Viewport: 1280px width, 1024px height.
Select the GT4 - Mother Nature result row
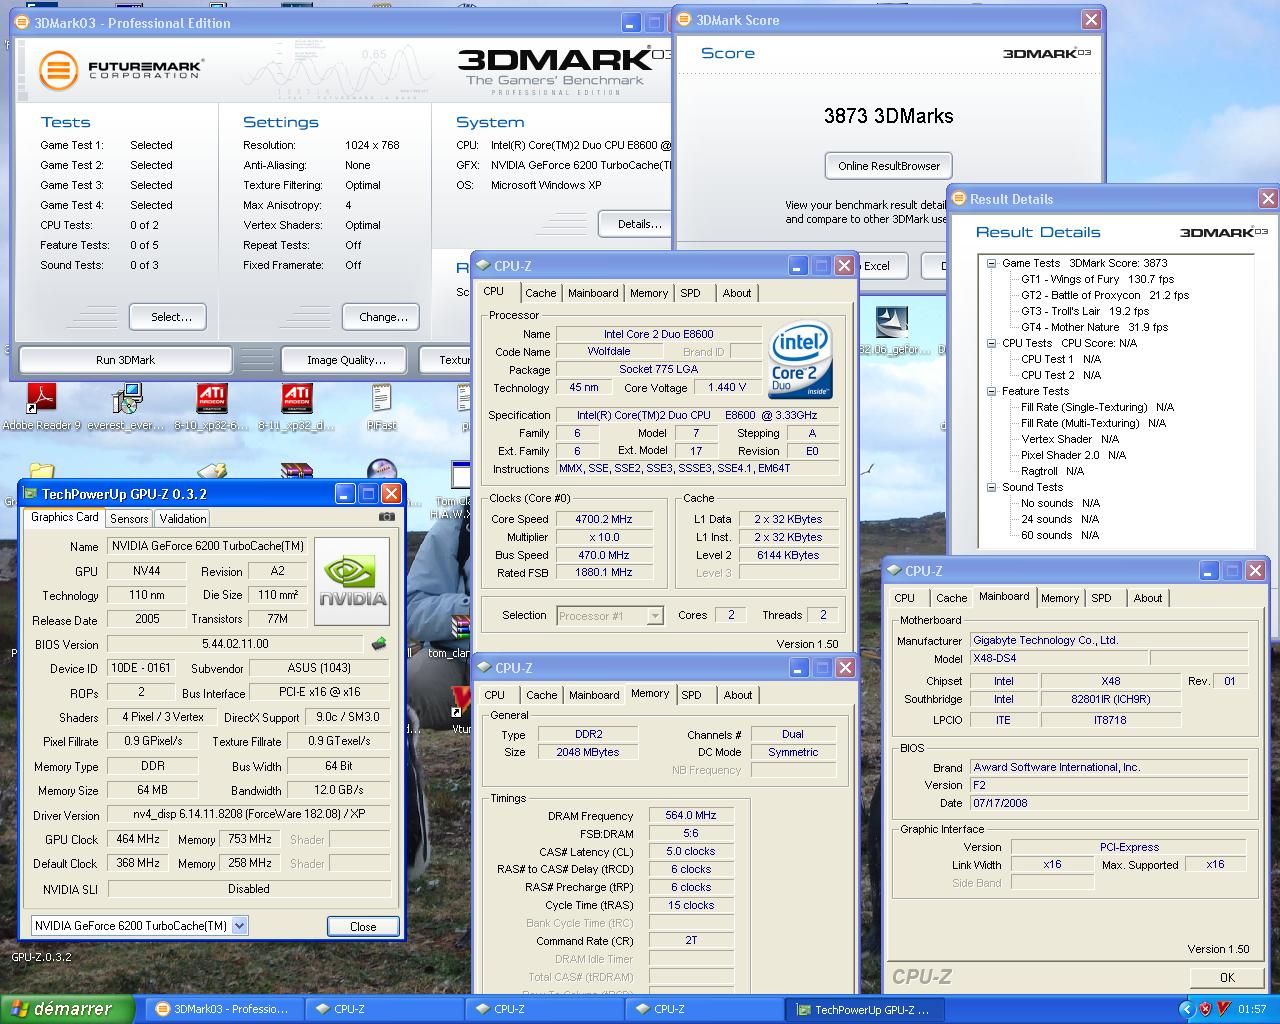tap(1094, 327)
